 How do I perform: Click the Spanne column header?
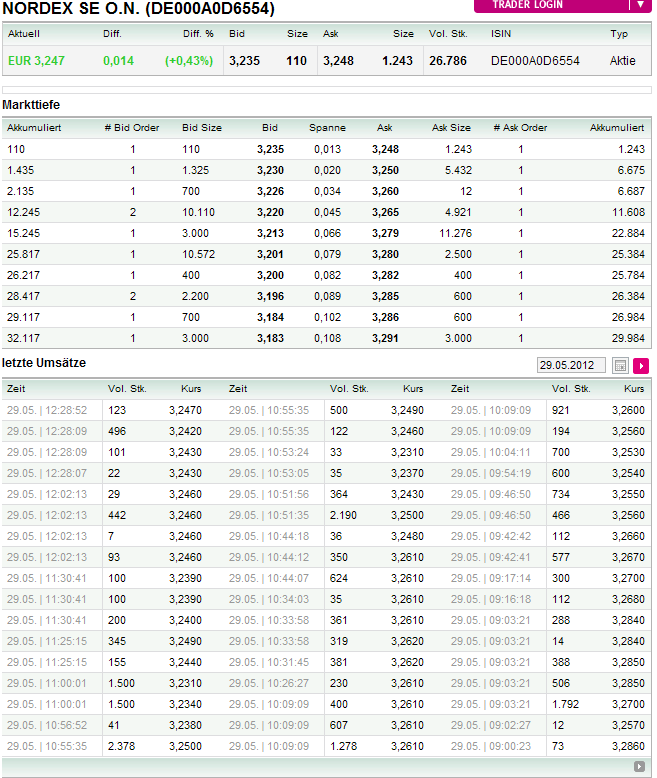327,128
